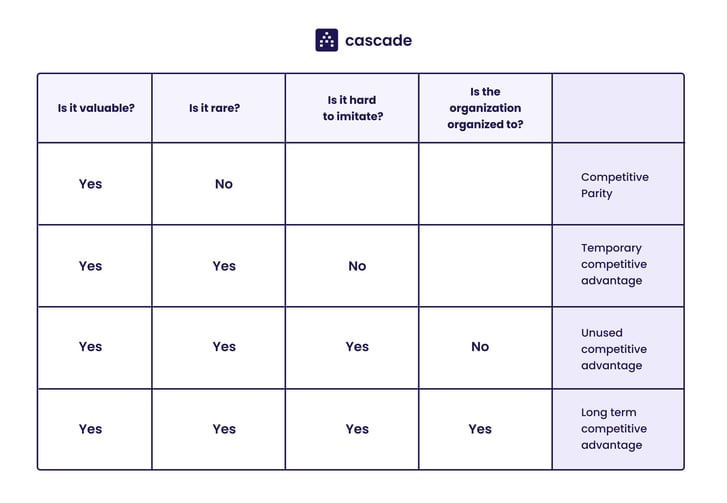The height and width of the screenshot is (503, 727).
Task: Select the "Is it rare?" column header
Action: (x=214, y=108)
